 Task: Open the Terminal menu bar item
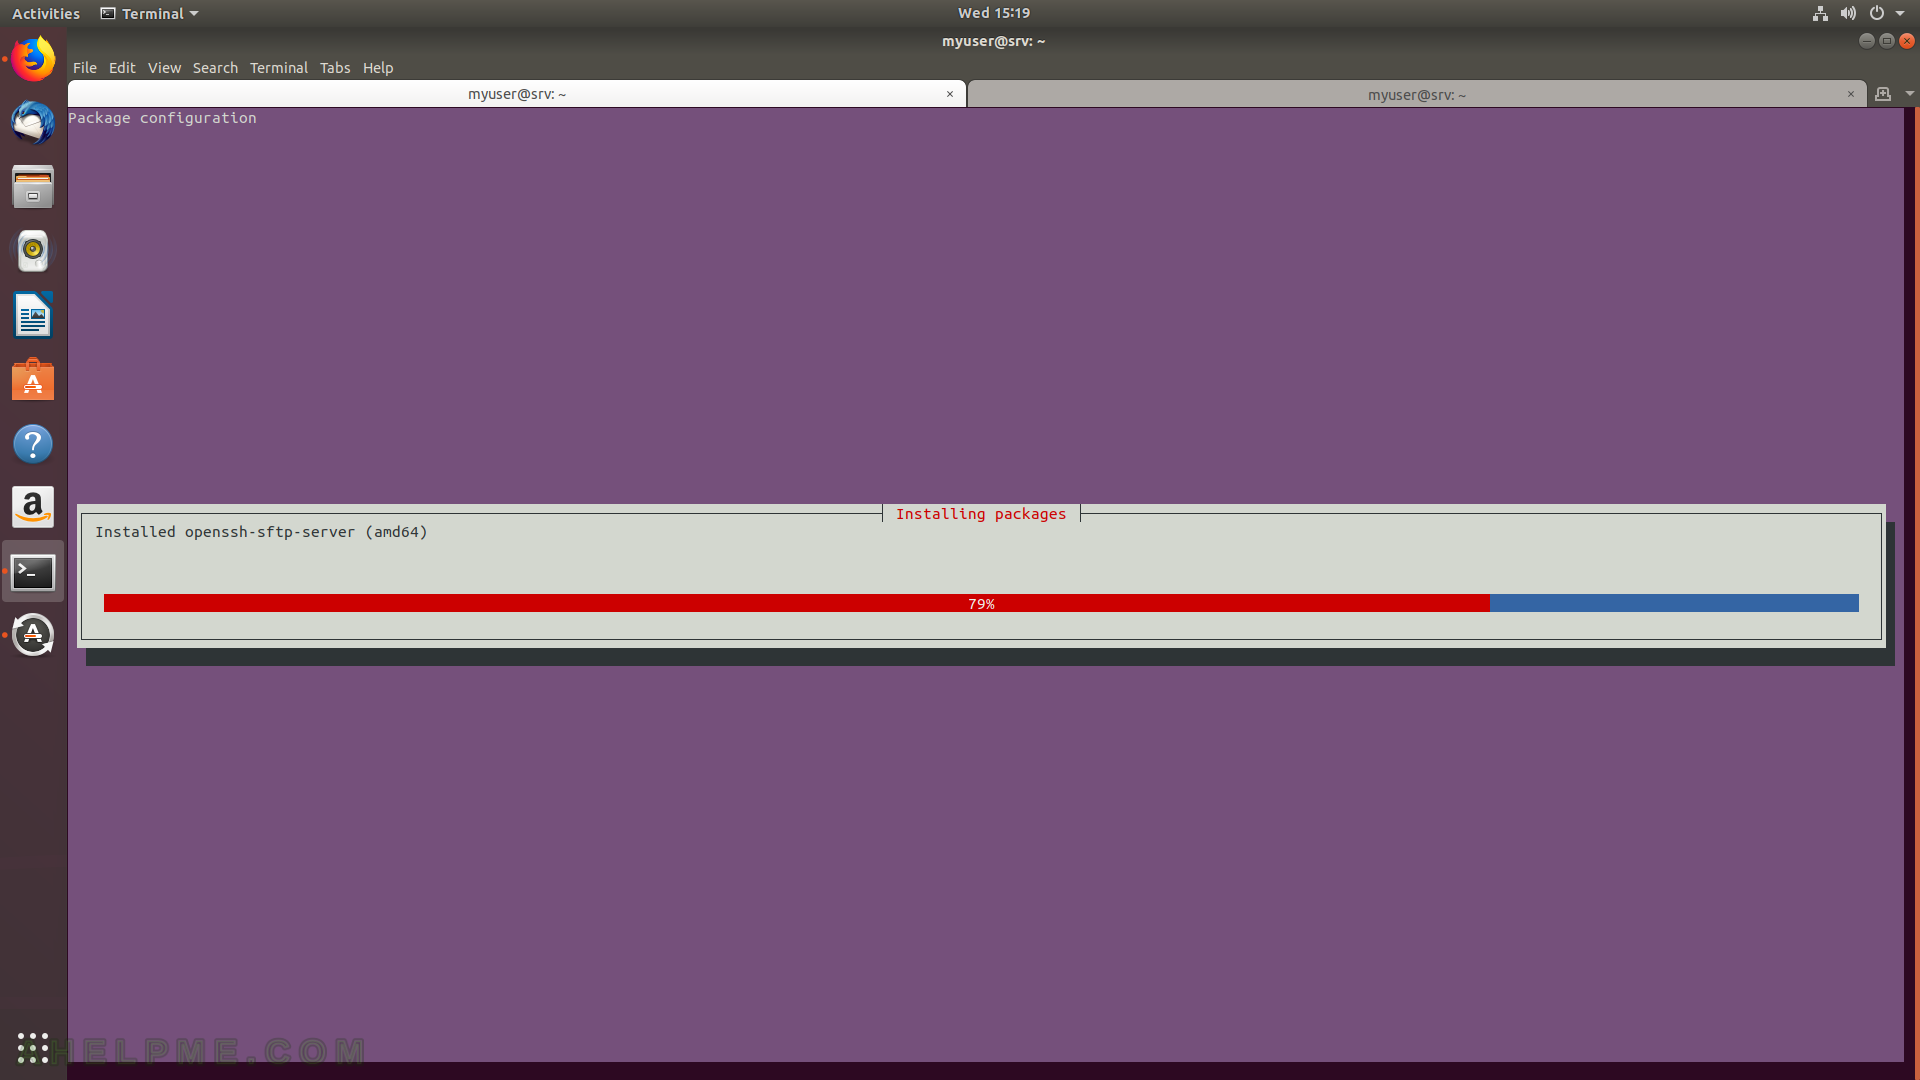pos(278,67)
